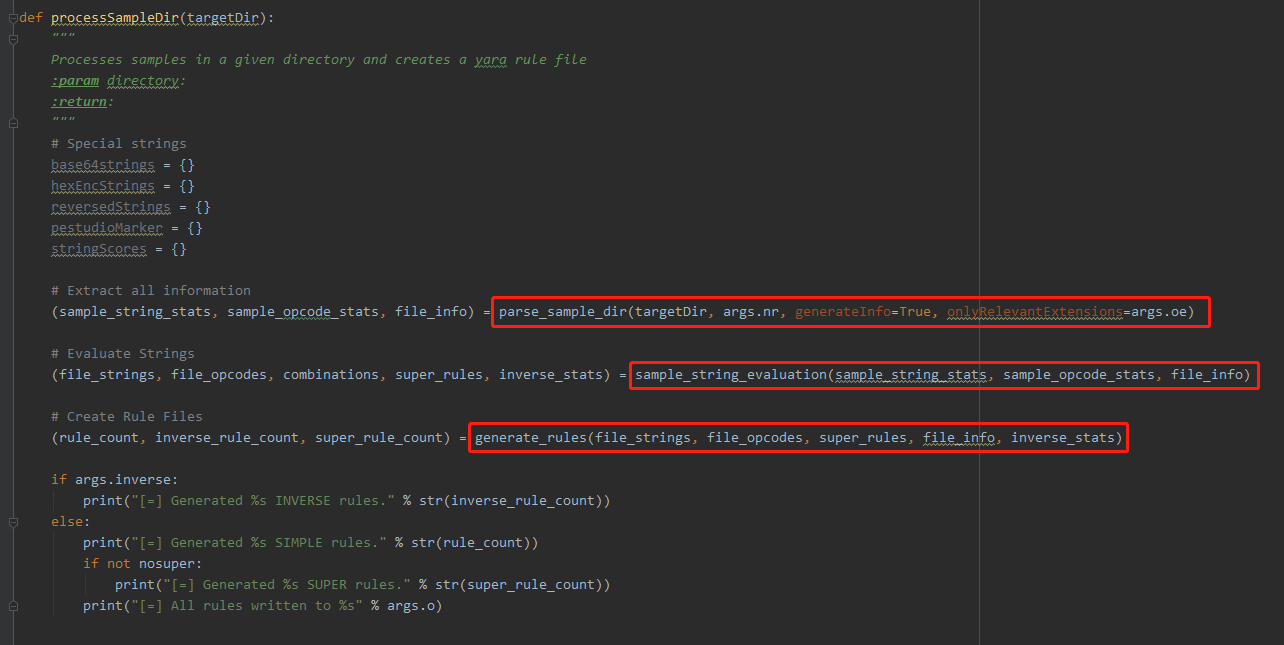Toggle the fold marker beside the else line

tap(13, 522)
